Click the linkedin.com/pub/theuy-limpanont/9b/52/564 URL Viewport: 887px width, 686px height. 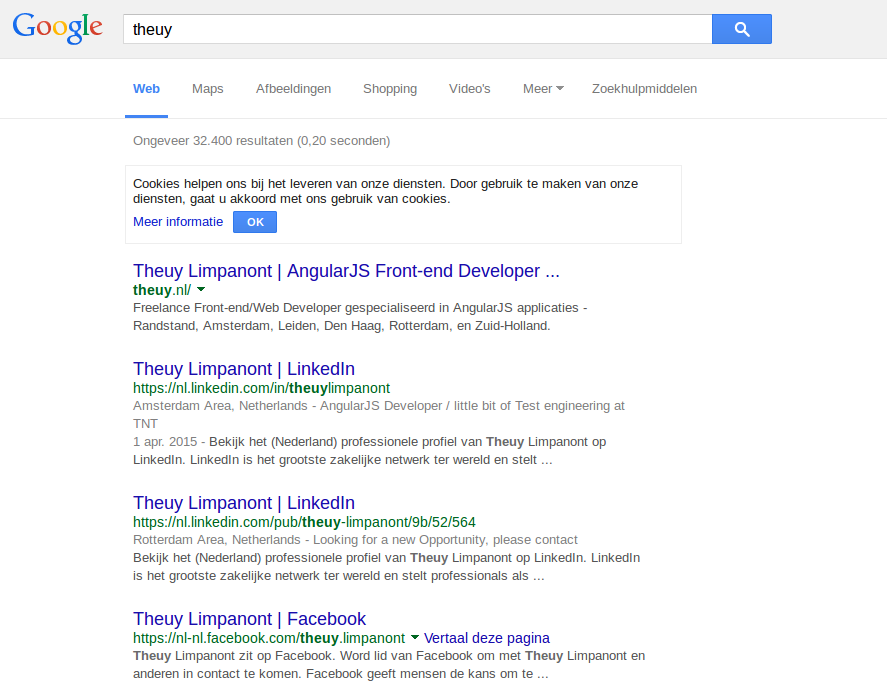click(x=304, y=522)
